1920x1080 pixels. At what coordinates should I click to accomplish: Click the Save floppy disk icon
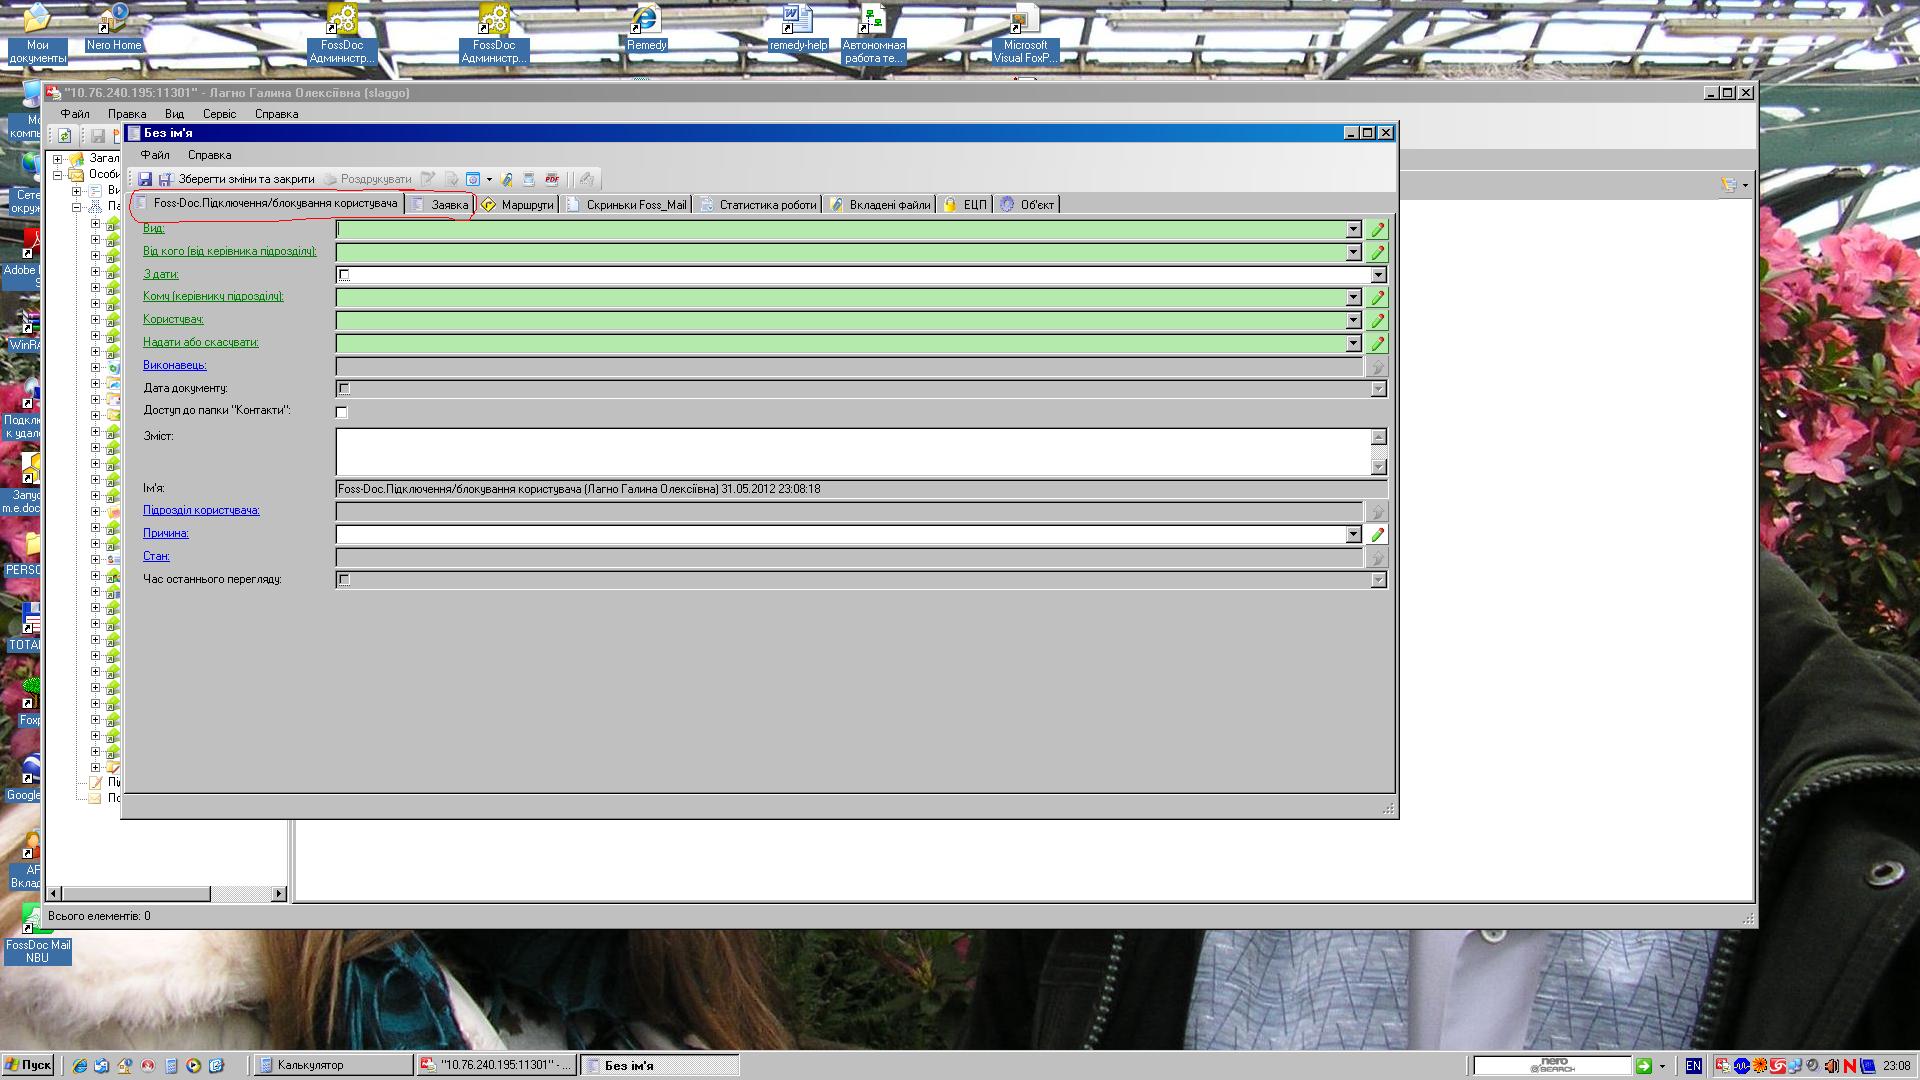click(145, 179)
